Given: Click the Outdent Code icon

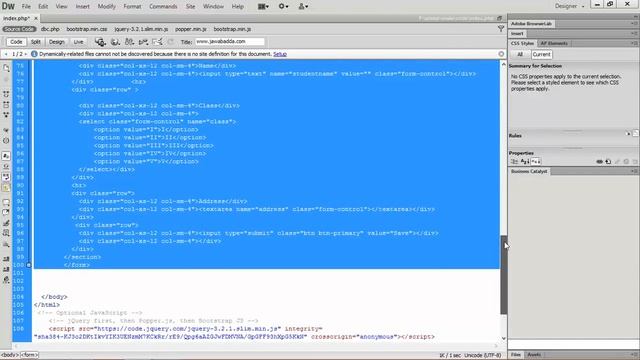Looking at the screenshot, I should coord(6,269).
